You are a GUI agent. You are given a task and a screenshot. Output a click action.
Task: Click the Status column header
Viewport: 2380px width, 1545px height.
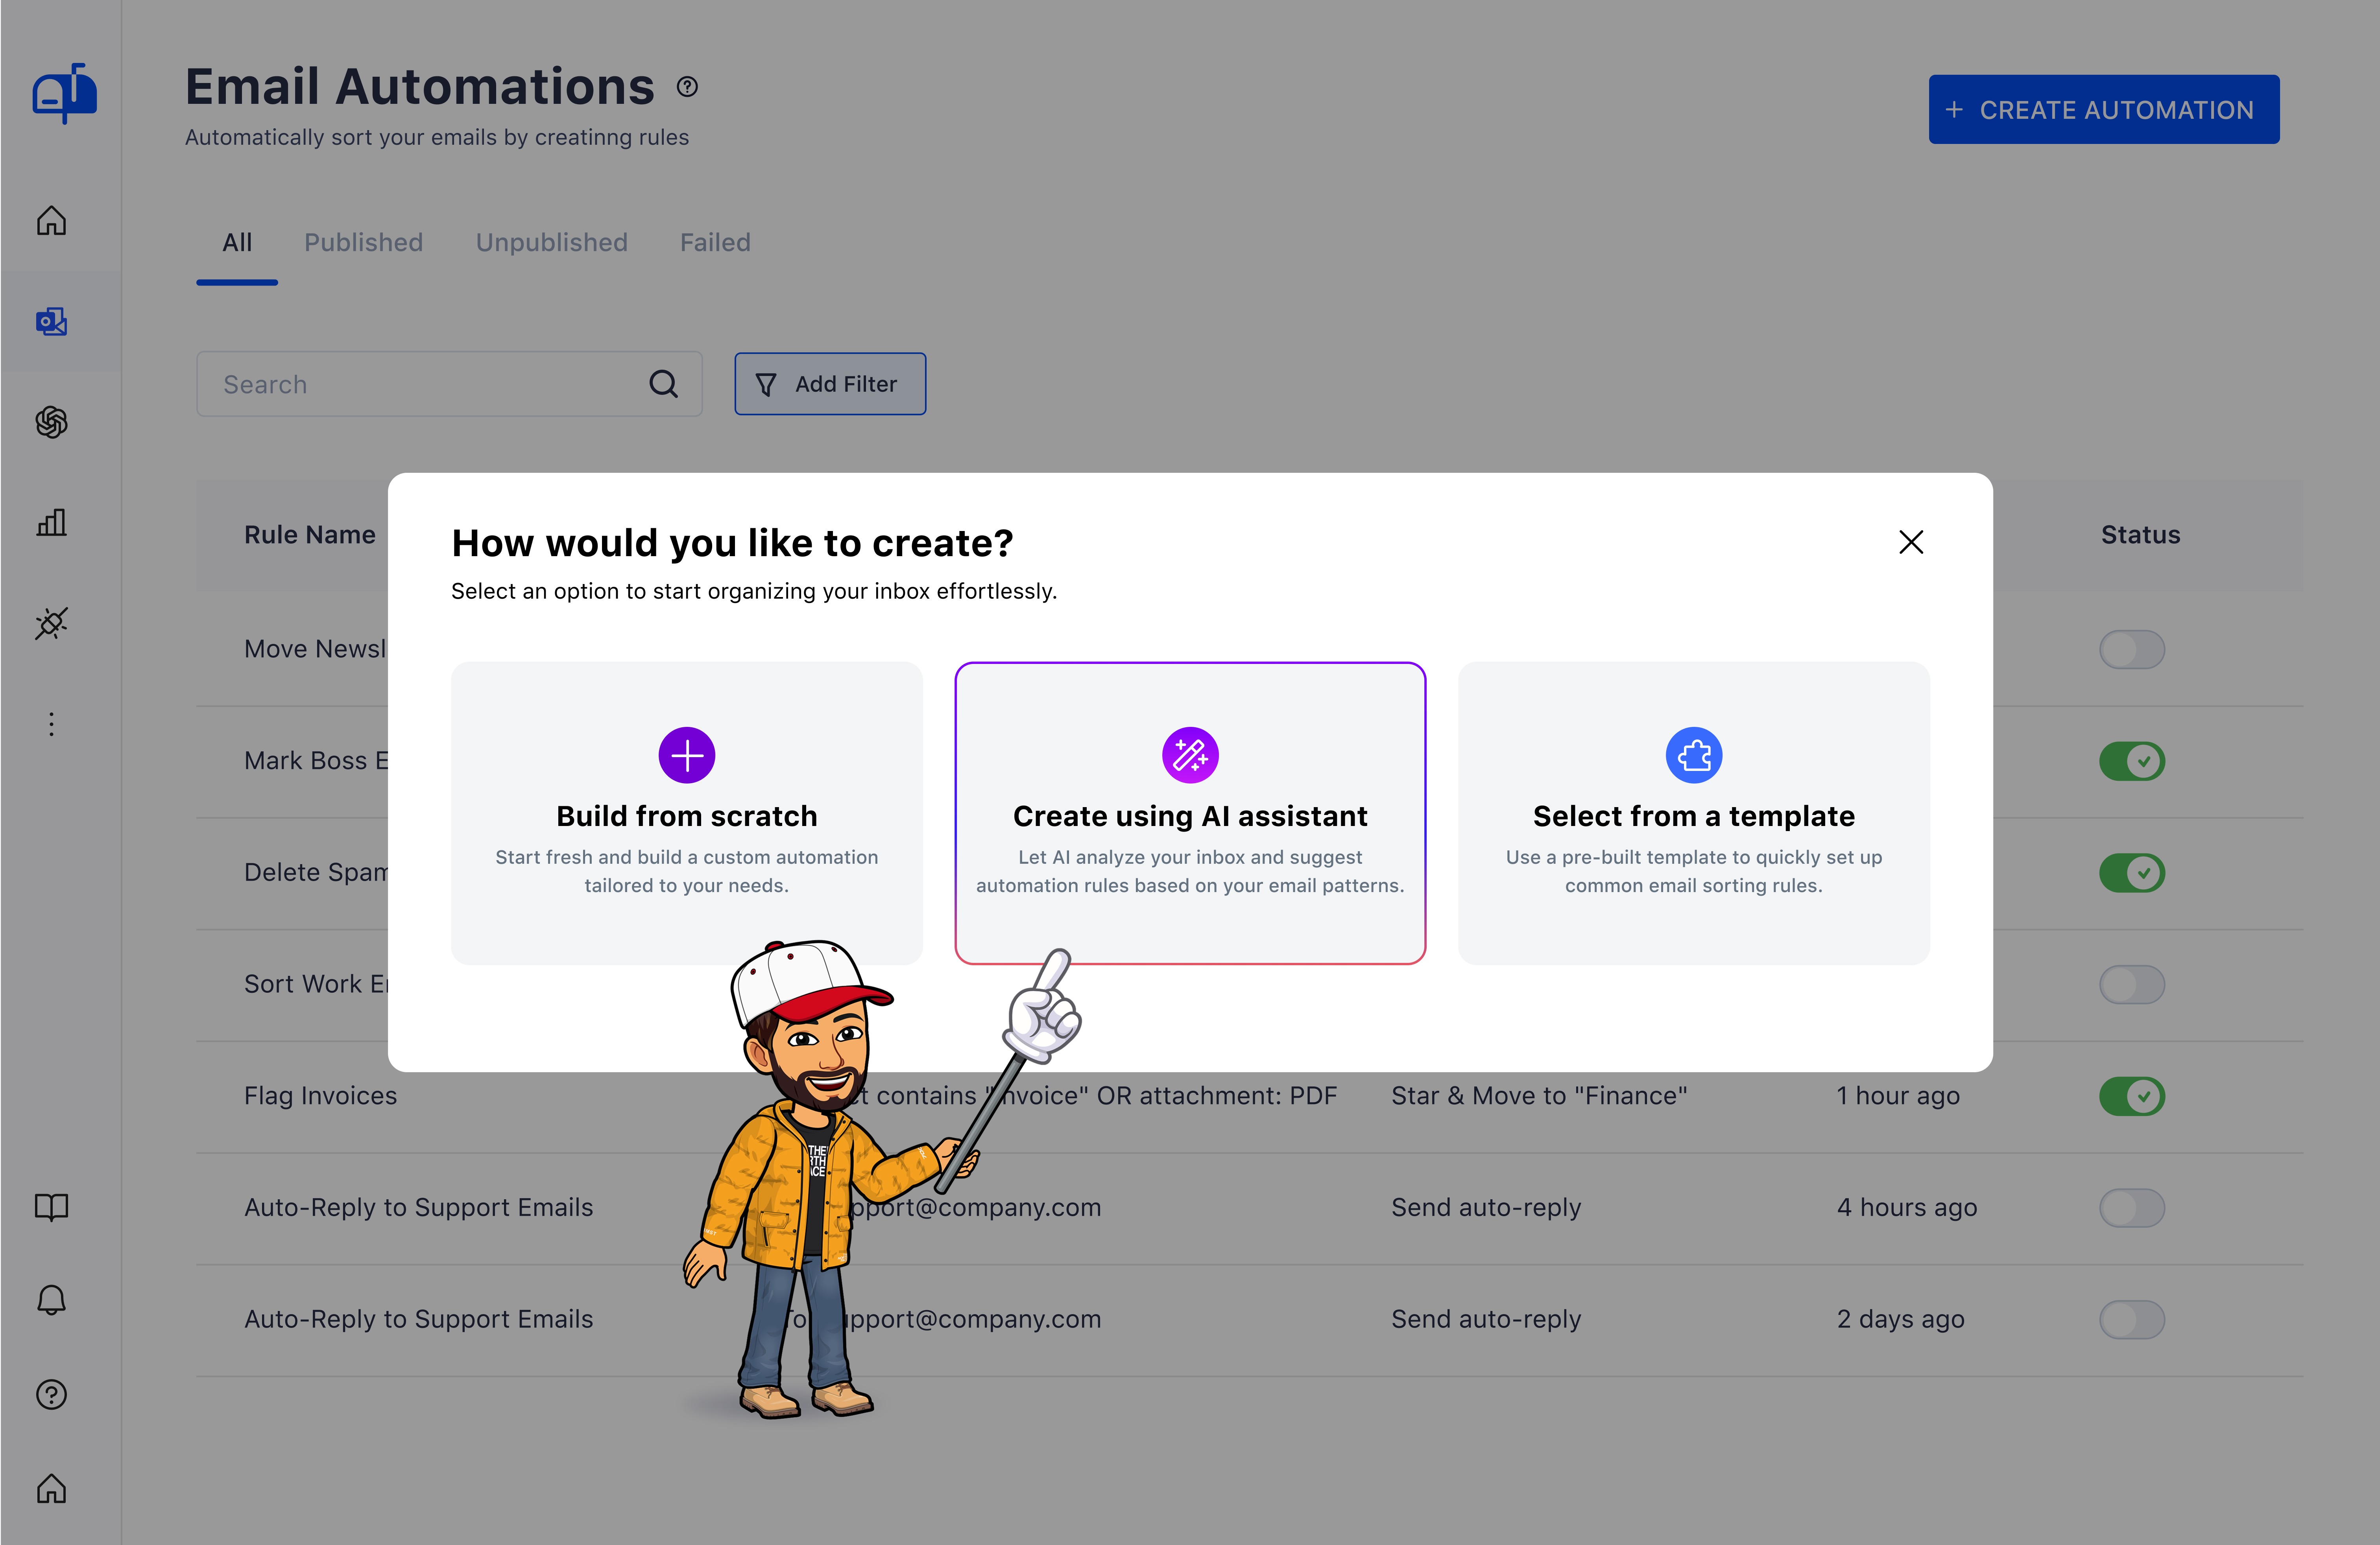2141,535
